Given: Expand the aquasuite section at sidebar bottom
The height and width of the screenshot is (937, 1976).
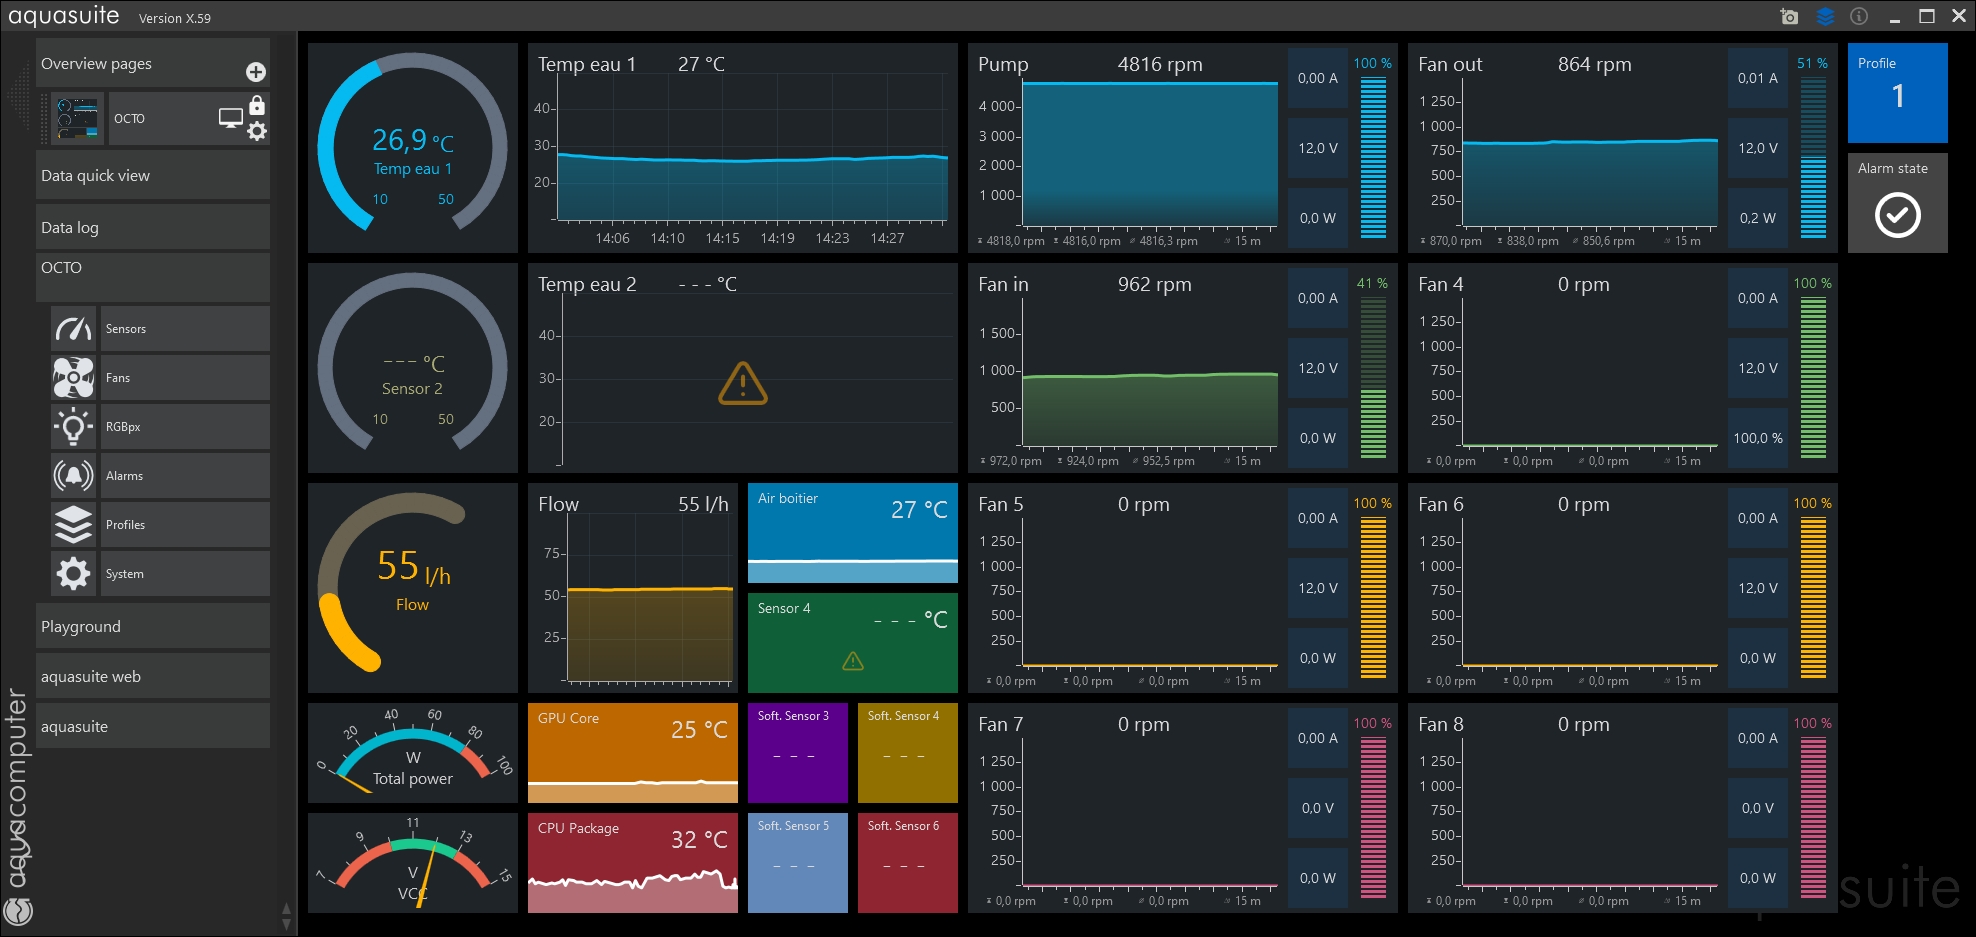Looking at the screenshot, I should coord(153,726).
